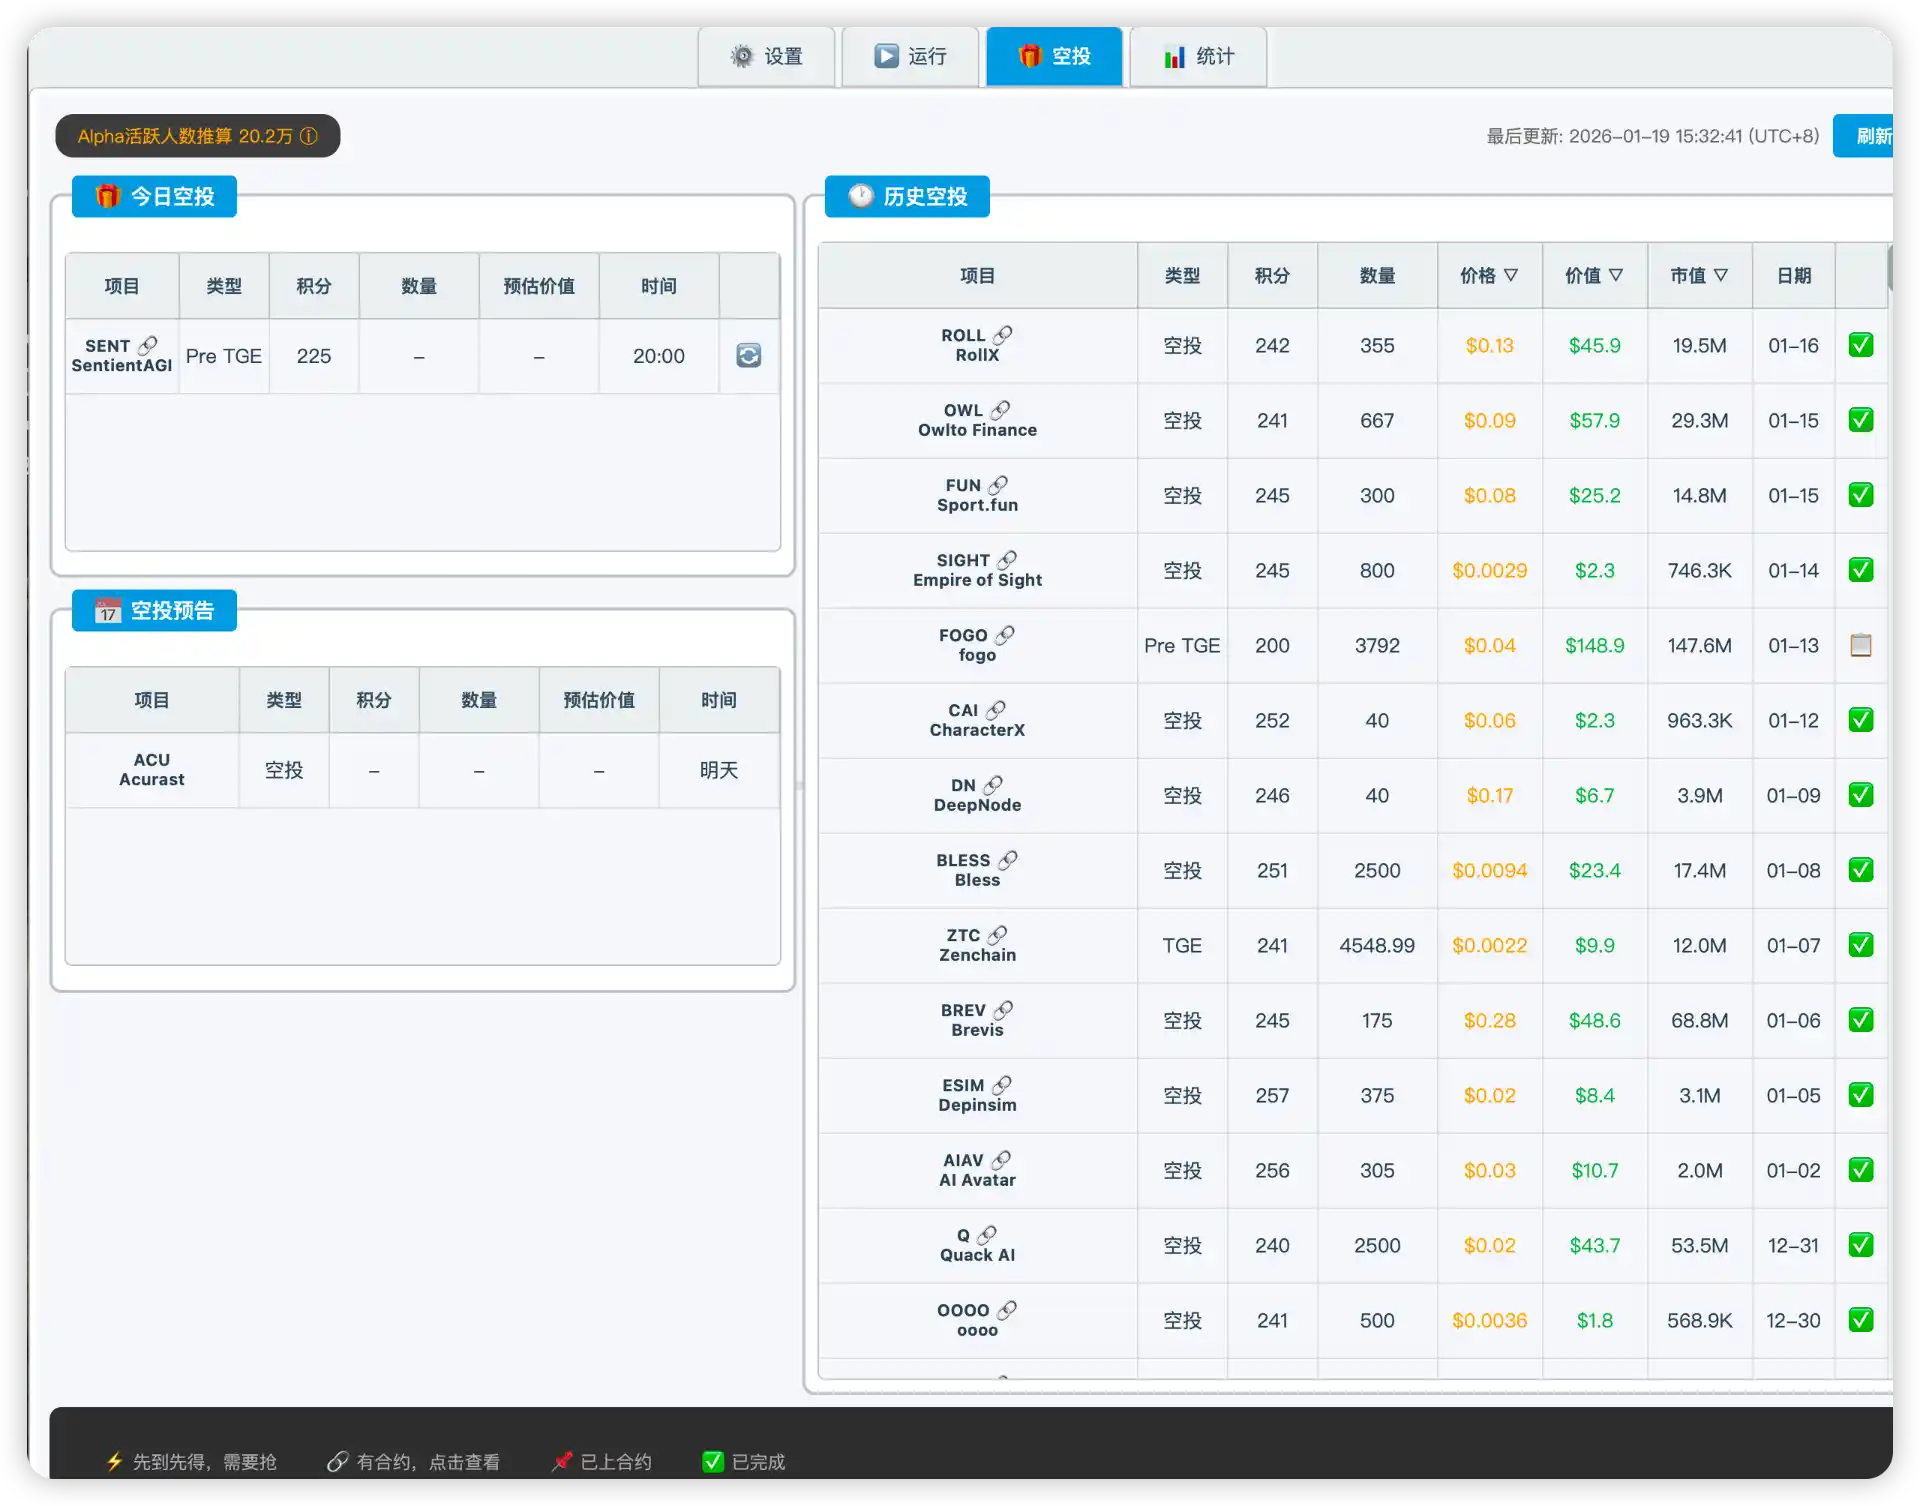The width and height of the screenshot is (1920, 1506).
Task: Switch to the 统计 tab
Action: [1198, 56]
